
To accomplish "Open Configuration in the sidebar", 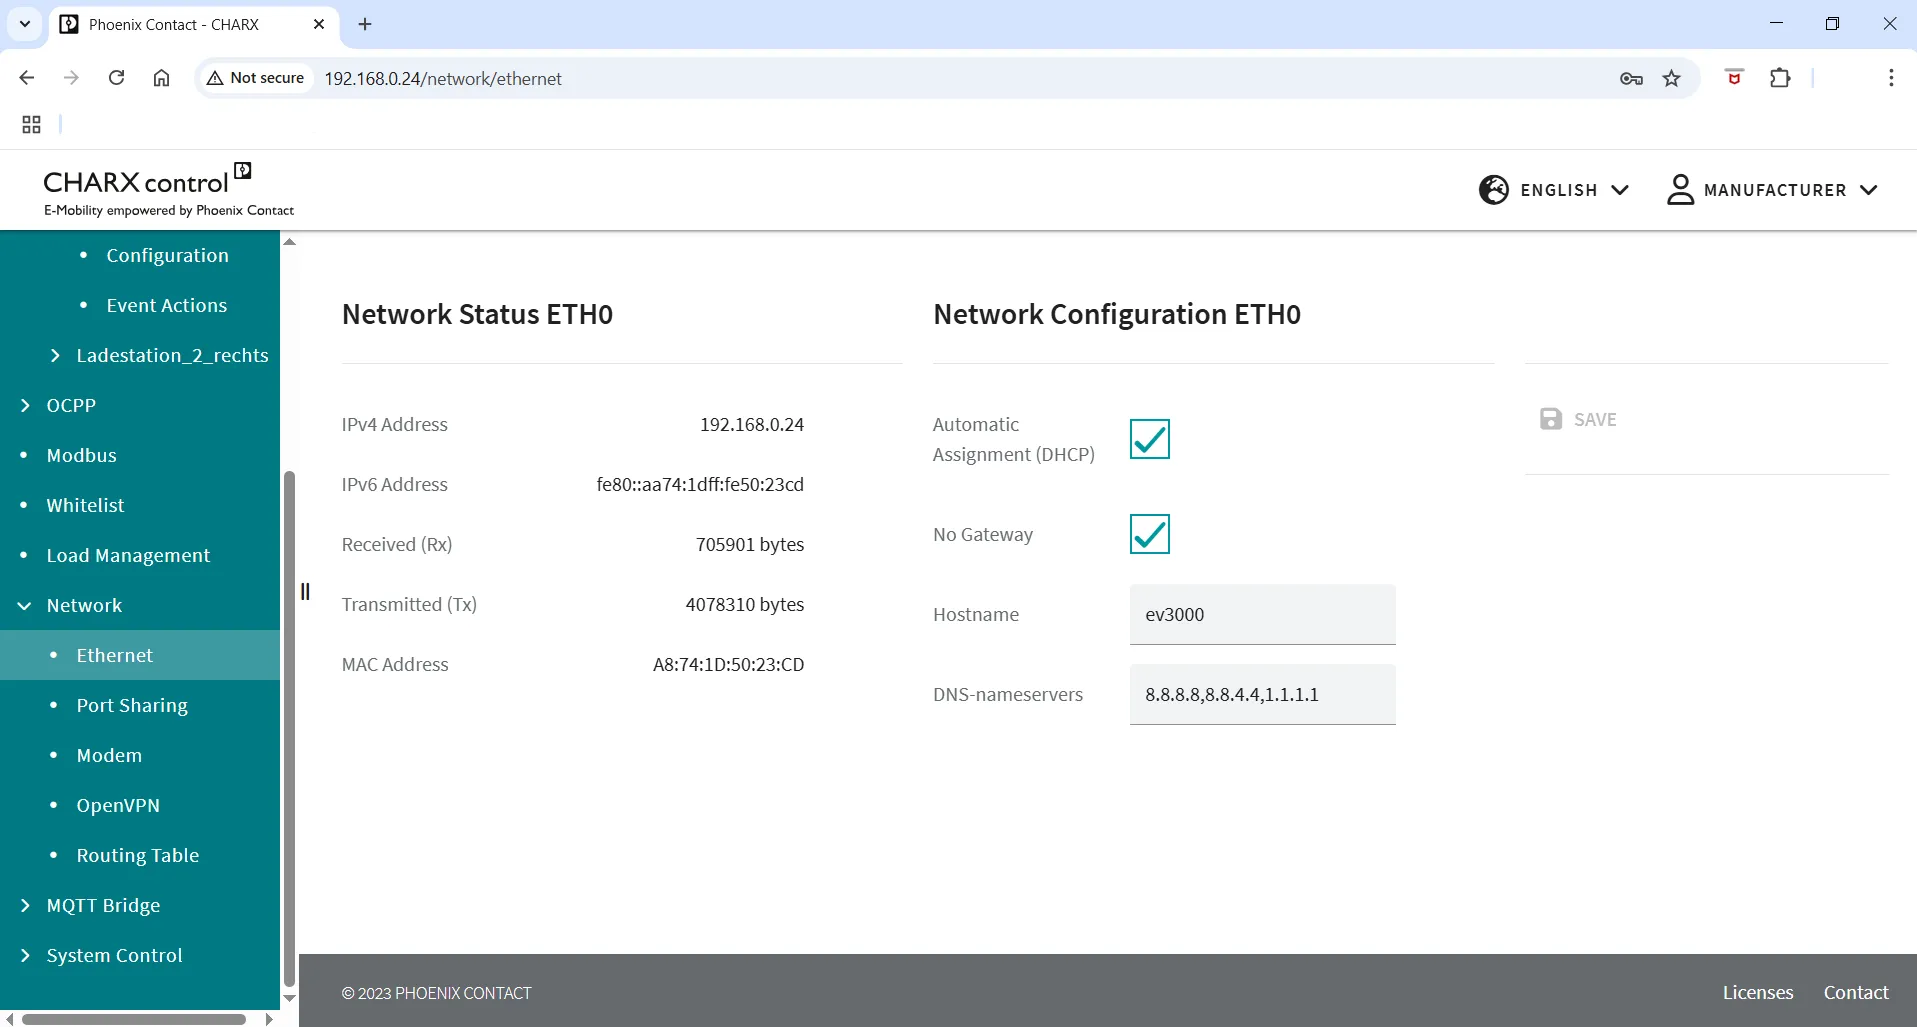I will [167, 255].
